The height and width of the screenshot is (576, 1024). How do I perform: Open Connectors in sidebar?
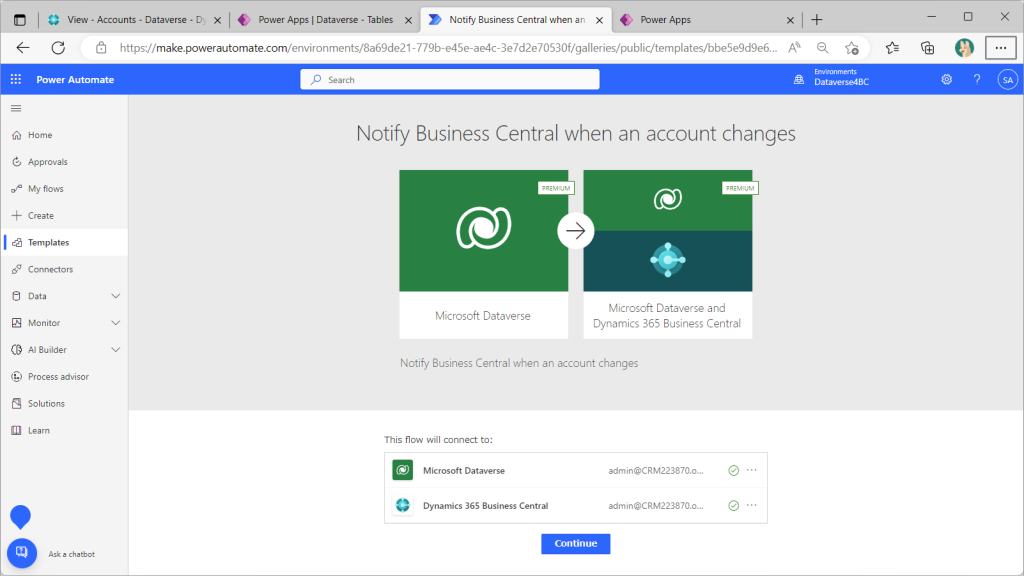(x=64, y=269)
